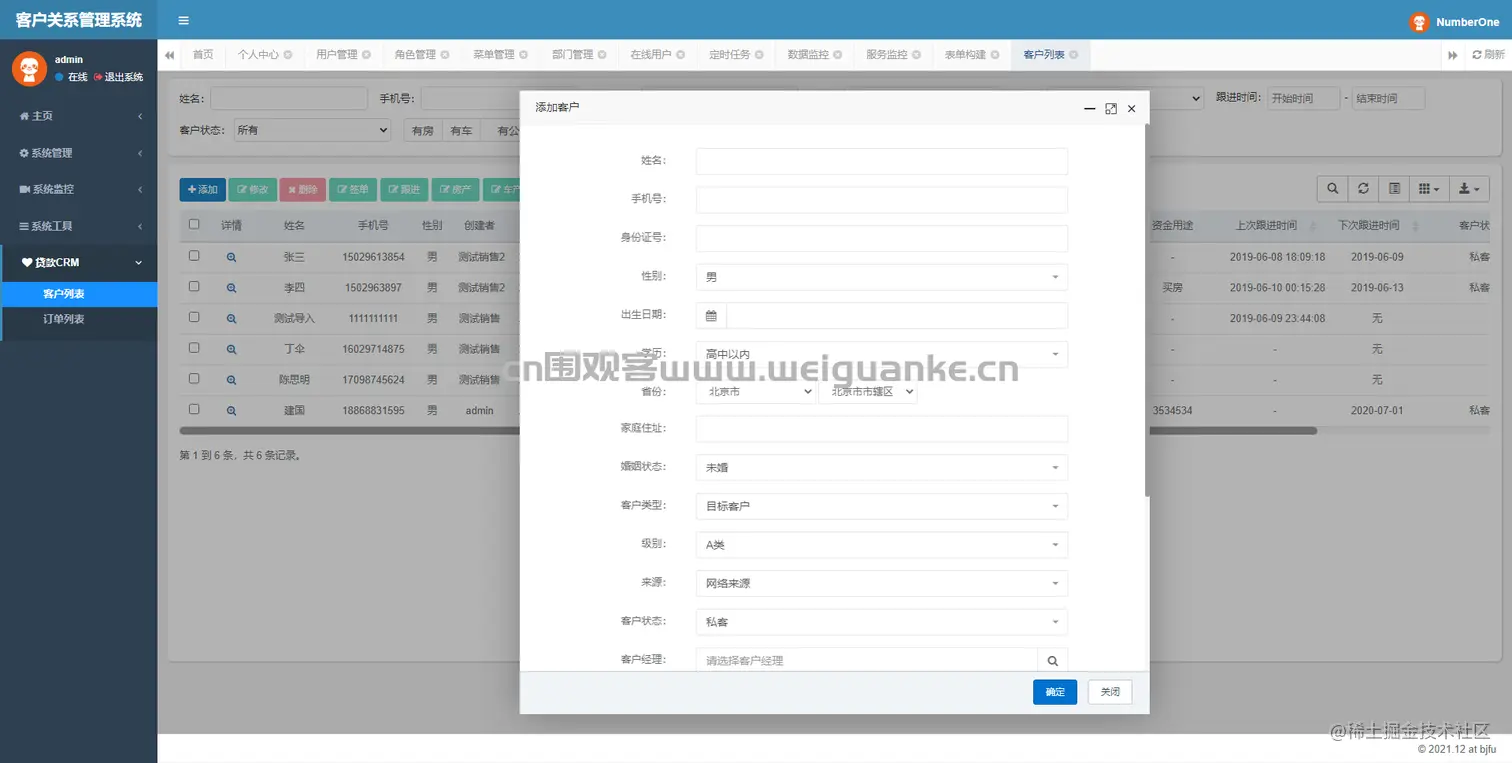Screen dimensions: 1512x763
Task: Minimize the 添加客户 dialog
Action: pyautogui.click(x=1090, y=108)
